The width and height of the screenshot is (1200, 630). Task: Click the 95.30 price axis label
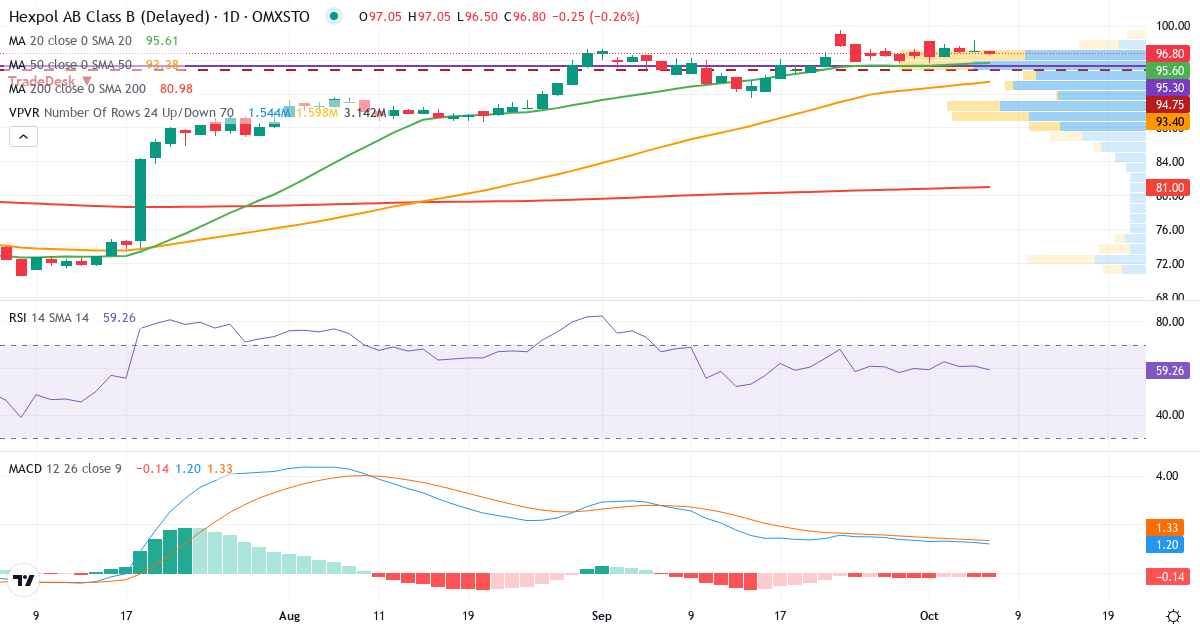pyautogui.click(x=1170, y=88)
